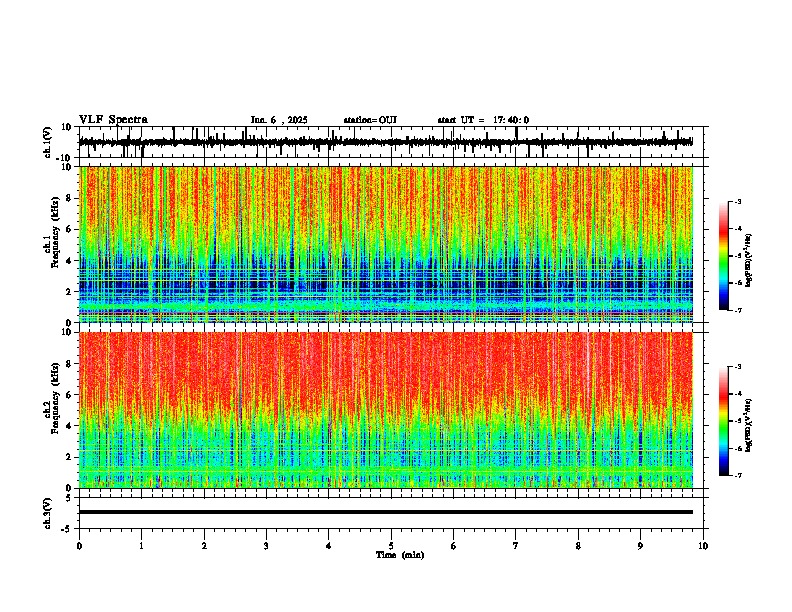Click the ch.1 voltage waveform trace
Viewport: 792px width, 612px height.
click(x=385, y=142)
